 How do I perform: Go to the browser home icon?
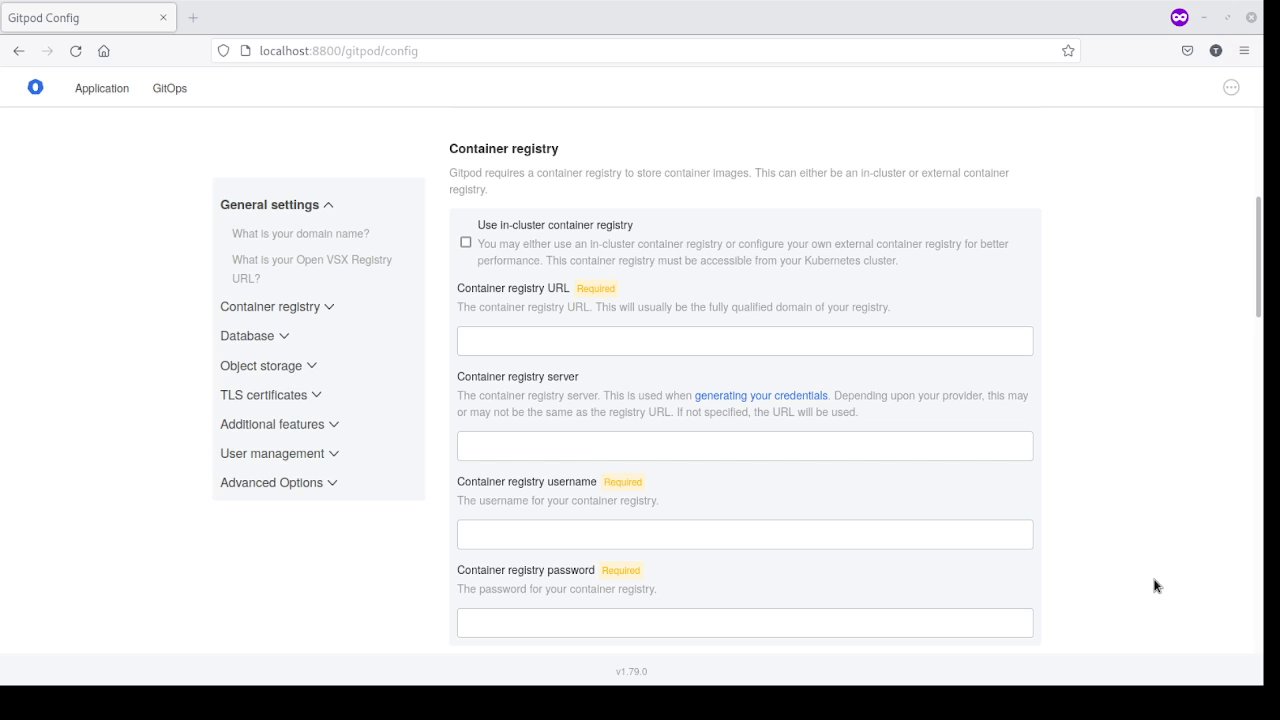point(104,51)
